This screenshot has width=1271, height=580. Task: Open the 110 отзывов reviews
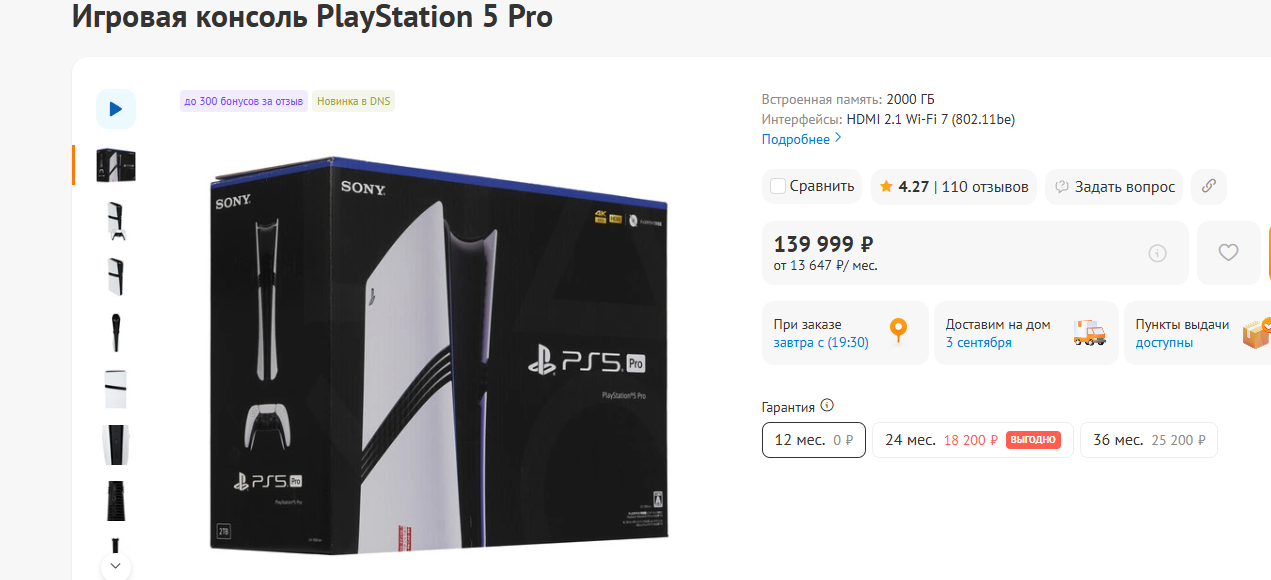985,186
